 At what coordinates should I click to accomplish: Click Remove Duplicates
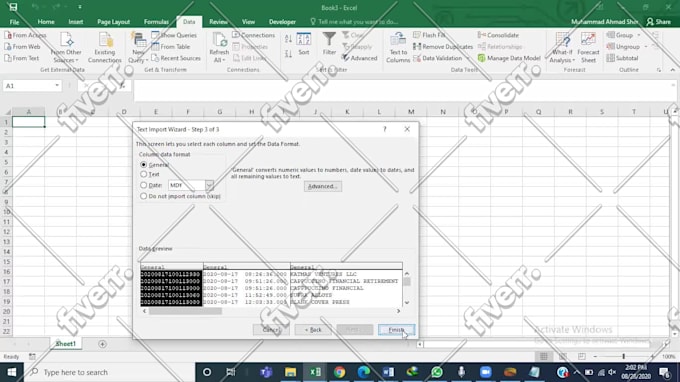click(x=443, y=46)
